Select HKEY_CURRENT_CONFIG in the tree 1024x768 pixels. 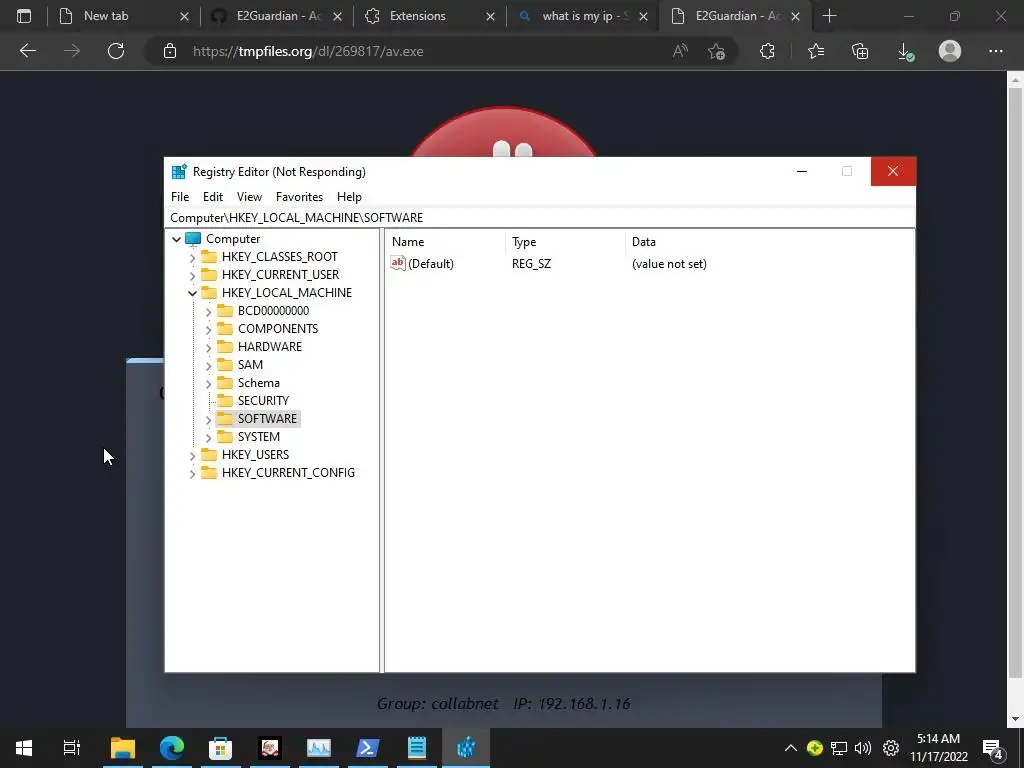pos(288,472)
